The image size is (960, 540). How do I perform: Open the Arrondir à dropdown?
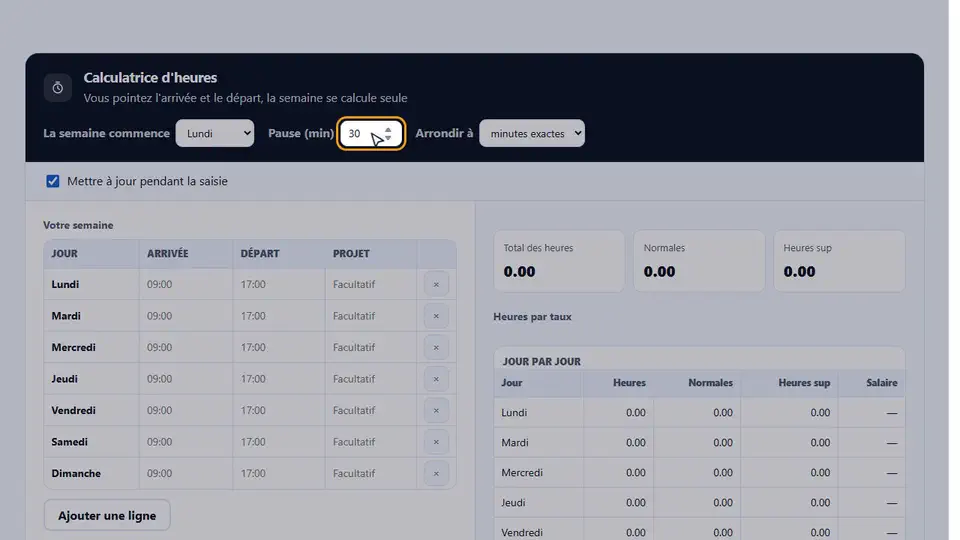coord(532,133)
